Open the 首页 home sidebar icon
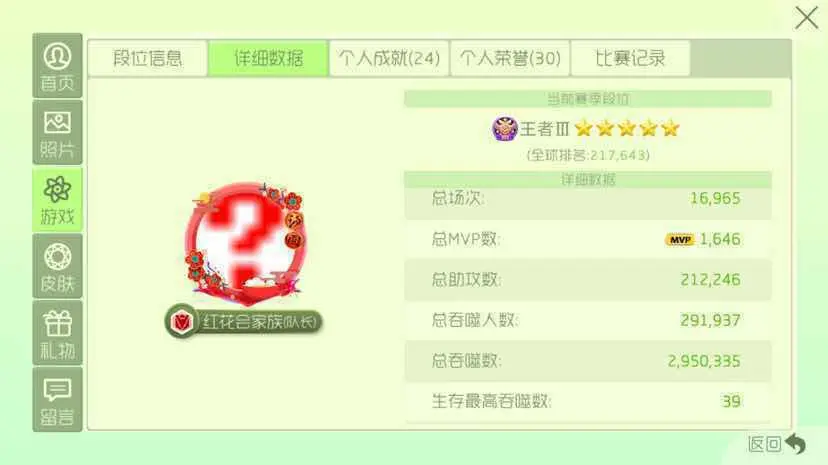Viewport: 828px width, 465px height. (57, 65)
